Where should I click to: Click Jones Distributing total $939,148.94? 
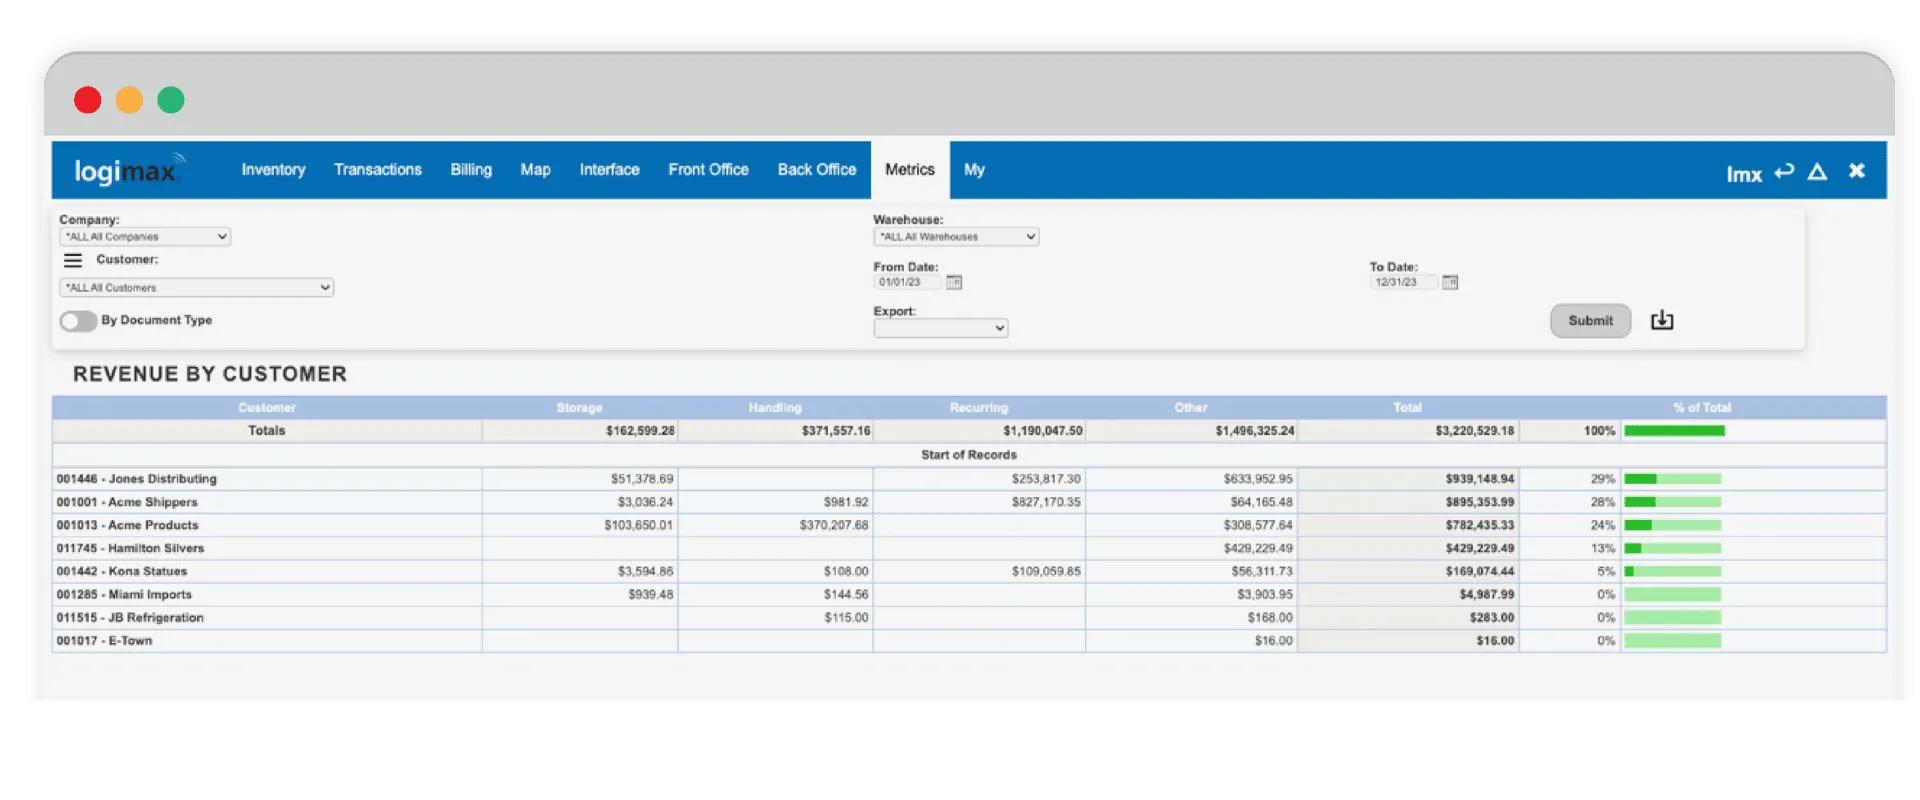pos(1480,479)
